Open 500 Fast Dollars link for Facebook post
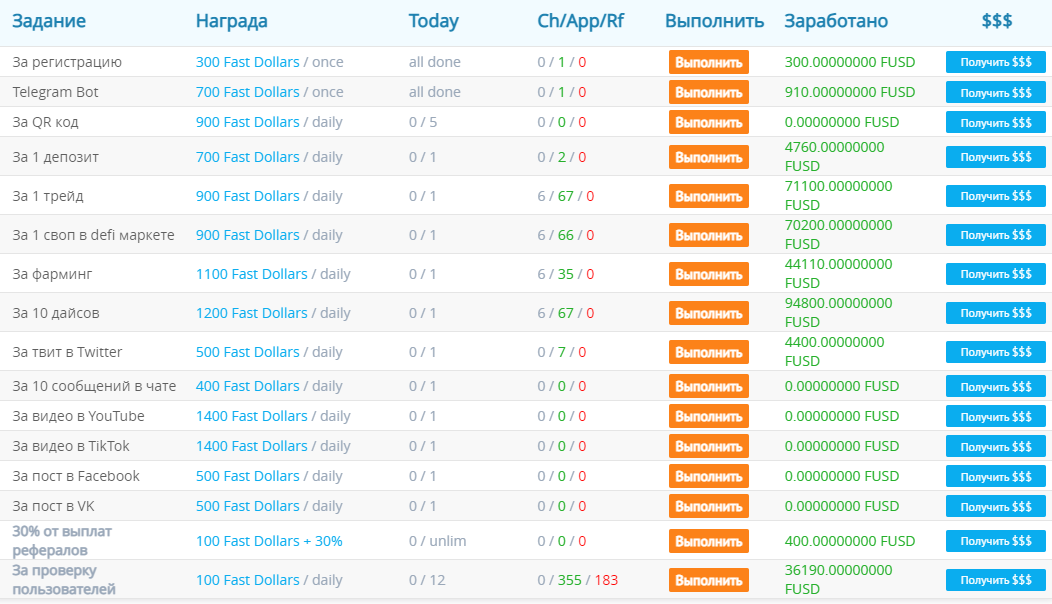The image size is (1052, 604). coord(248,476)
